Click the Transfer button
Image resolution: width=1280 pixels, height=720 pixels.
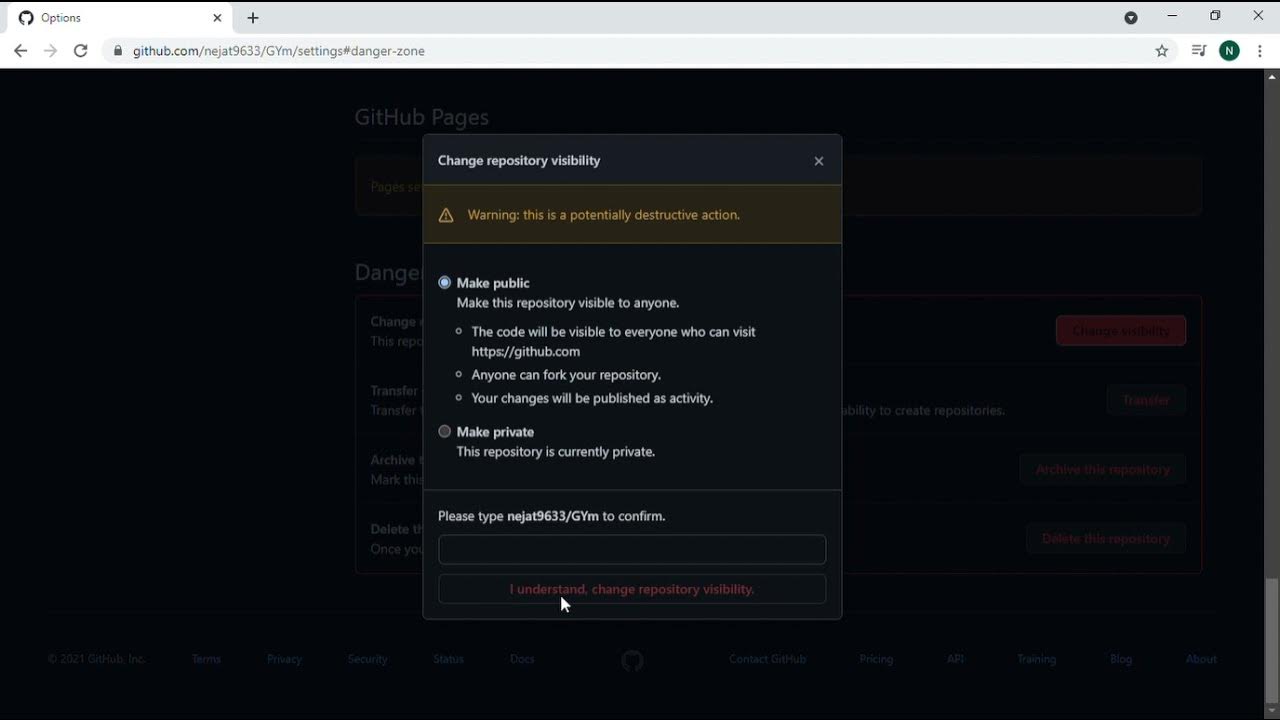click(x=1146, y=400)
